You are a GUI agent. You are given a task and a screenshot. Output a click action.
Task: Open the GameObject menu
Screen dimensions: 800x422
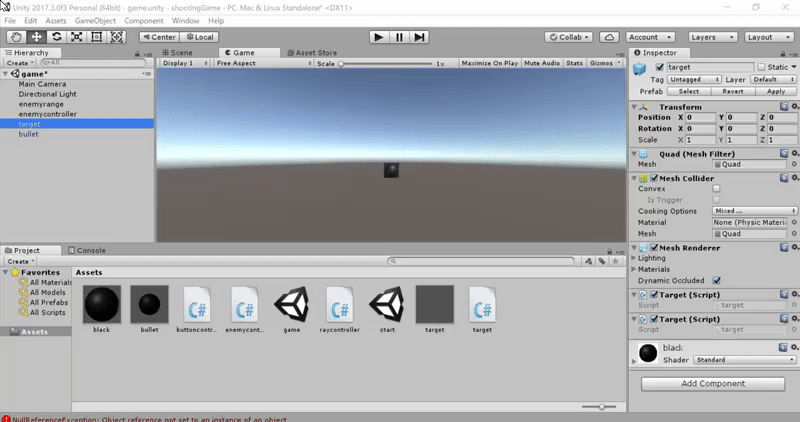click(x=95, y=21)
